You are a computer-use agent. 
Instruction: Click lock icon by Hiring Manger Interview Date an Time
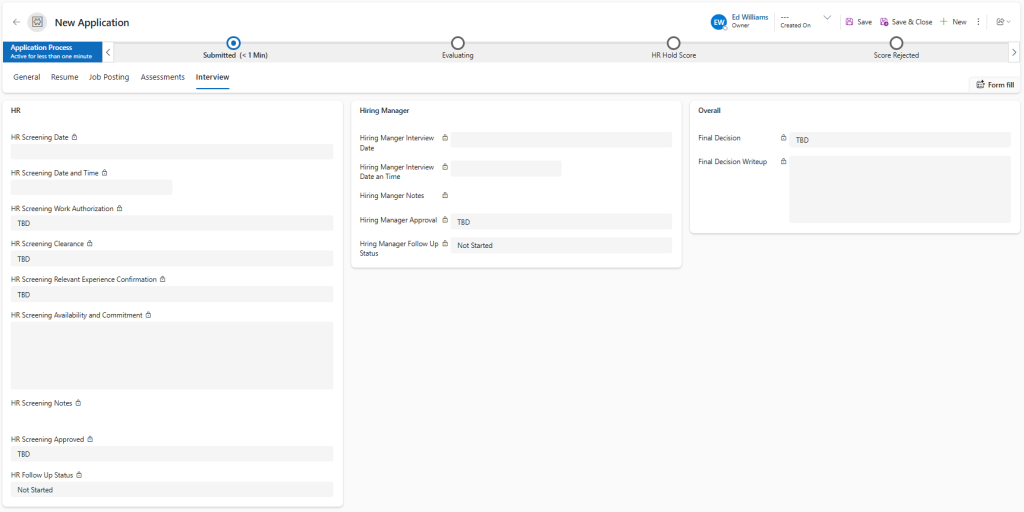[x=445, y=167]
